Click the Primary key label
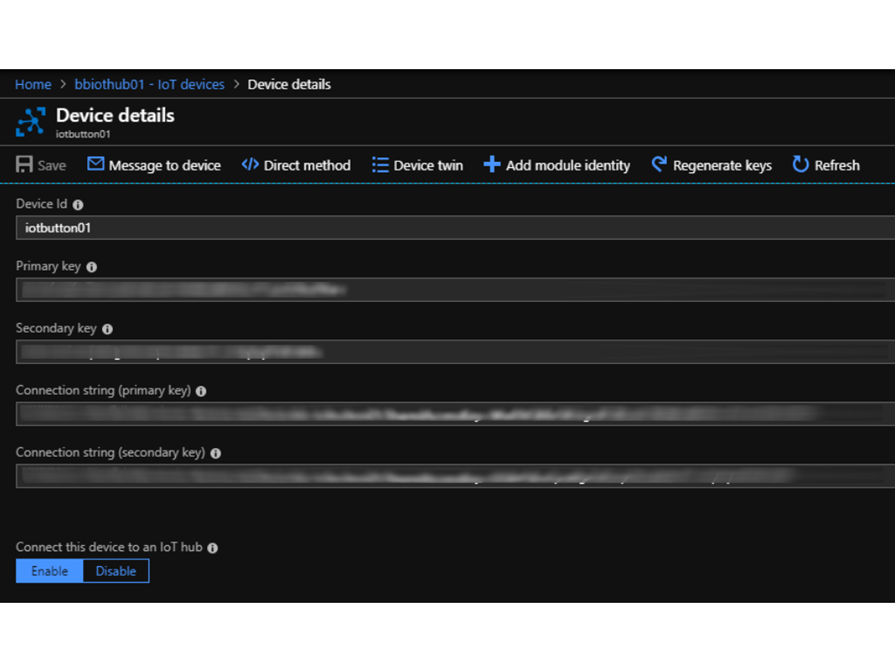This screenshot has width=895, height=671. coord(48,266)
